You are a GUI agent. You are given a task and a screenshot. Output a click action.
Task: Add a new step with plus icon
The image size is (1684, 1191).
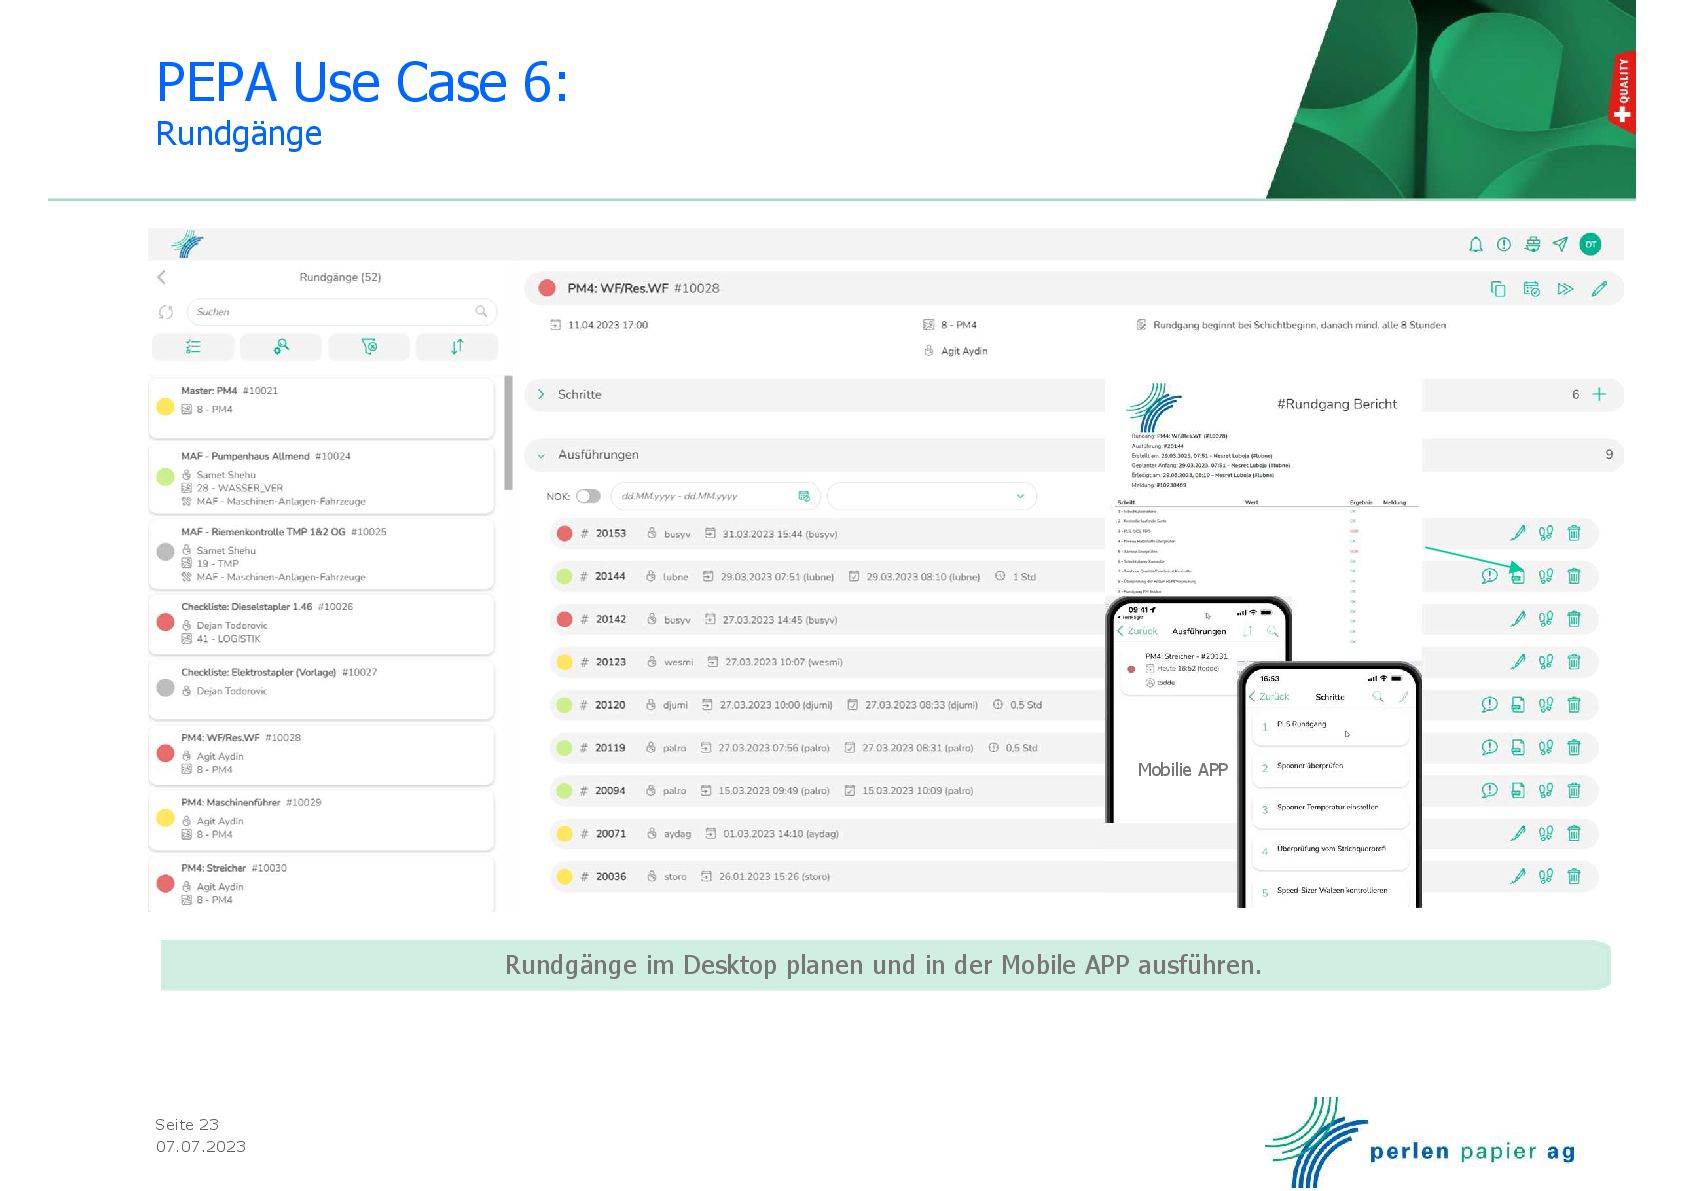tap(1599, 394)
